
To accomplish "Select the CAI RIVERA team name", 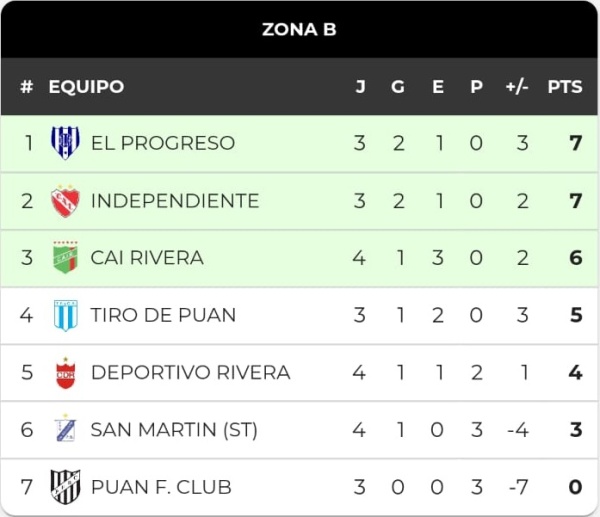I will tap(147, 258).
